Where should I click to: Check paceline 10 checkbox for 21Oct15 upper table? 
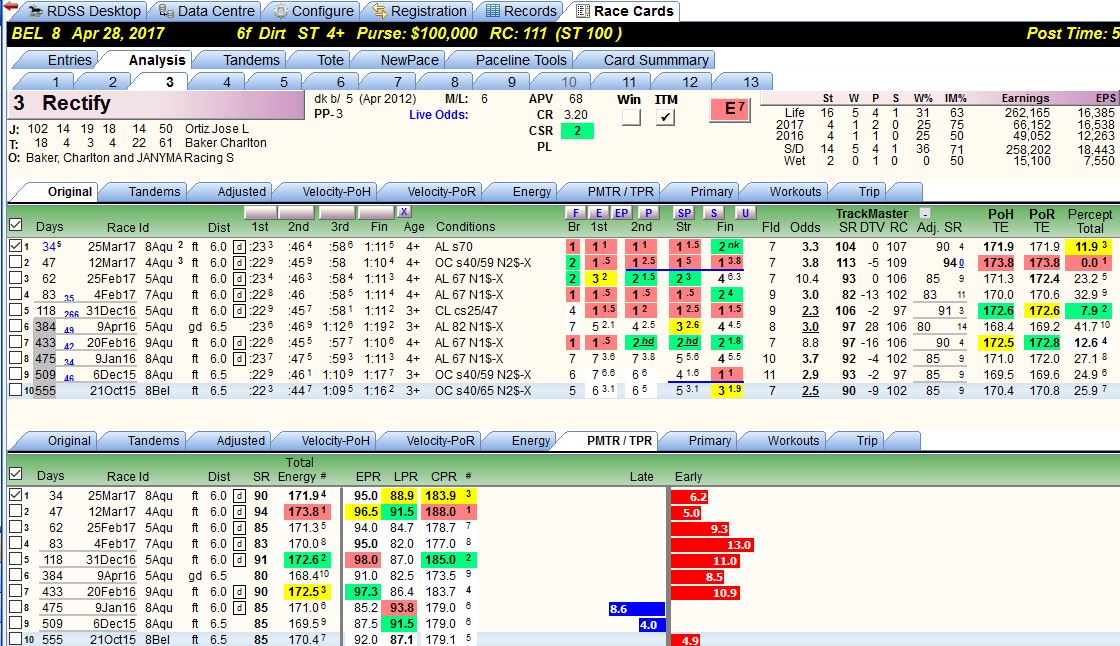(16, 390)
